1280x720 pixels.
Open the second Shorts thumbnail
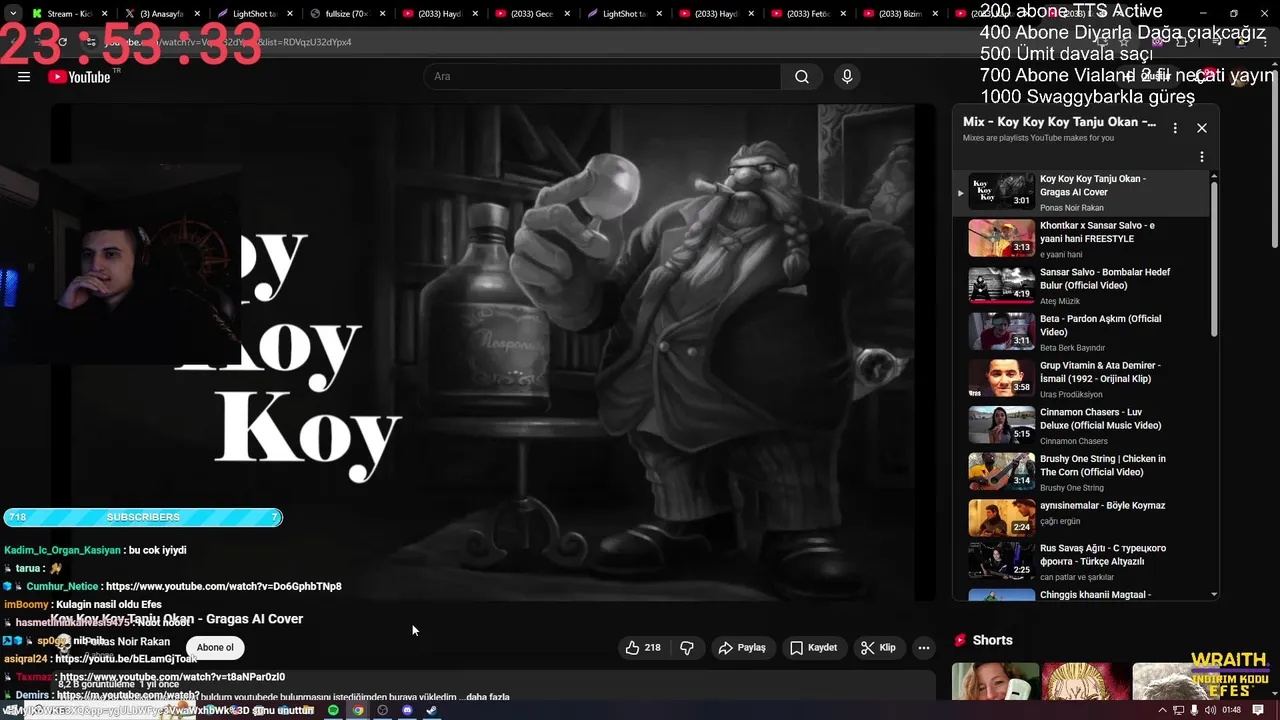(1085, 681)
